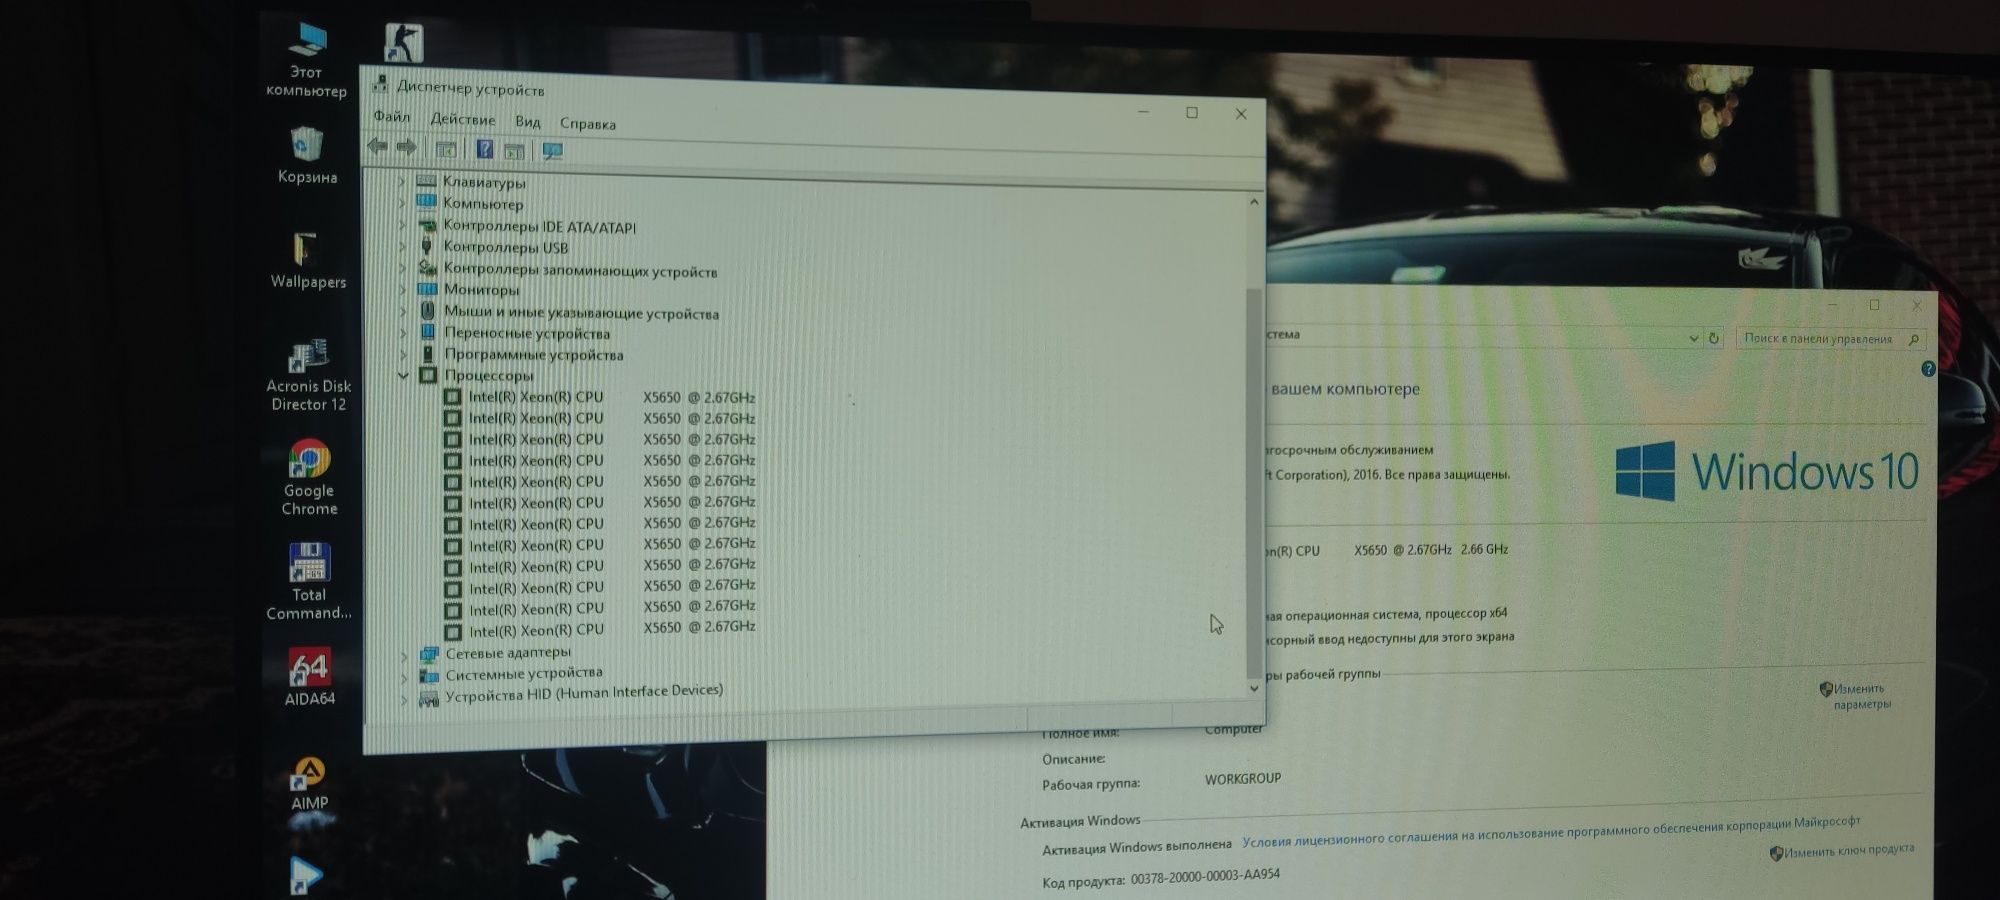
Task: Expand Контроллеры IDE ATA/ATAPI node
Action: (402, 225)
